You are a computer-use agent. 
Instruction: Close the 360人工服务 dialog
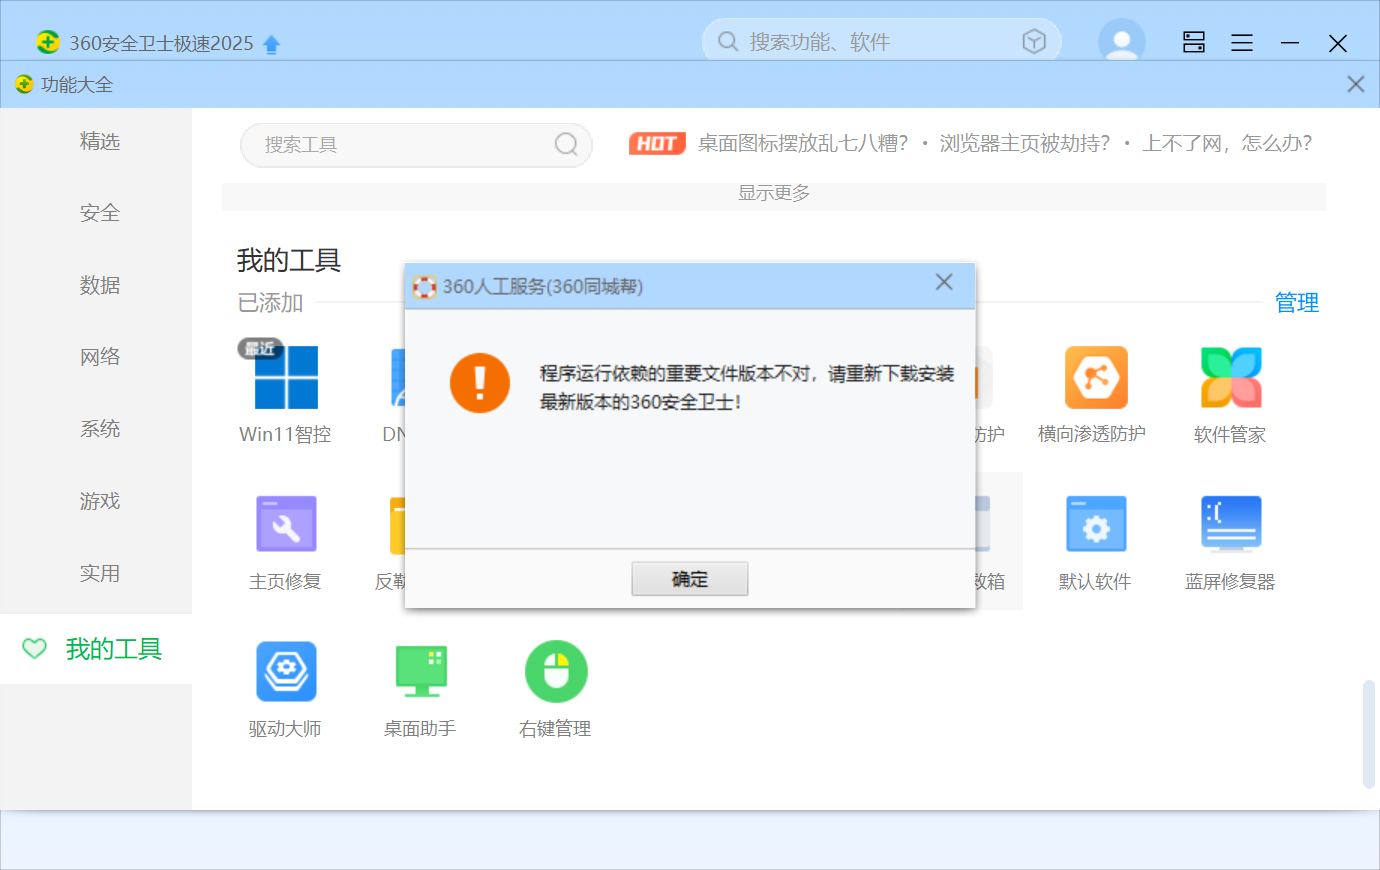point(944,282)
